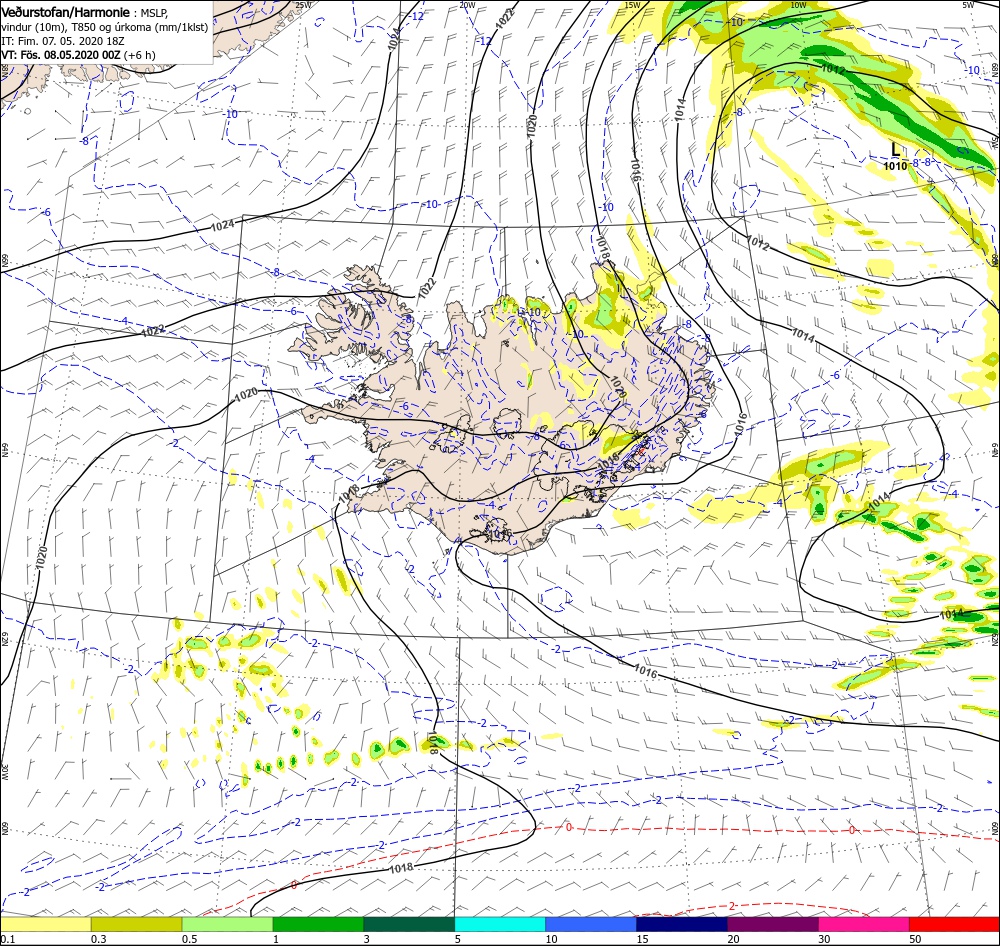Image resolution: width=1000 pixels, height=946 pixels.
Task: Click the pale yellow 0.1 legend swatch
Action: click(x=46, y=924)
